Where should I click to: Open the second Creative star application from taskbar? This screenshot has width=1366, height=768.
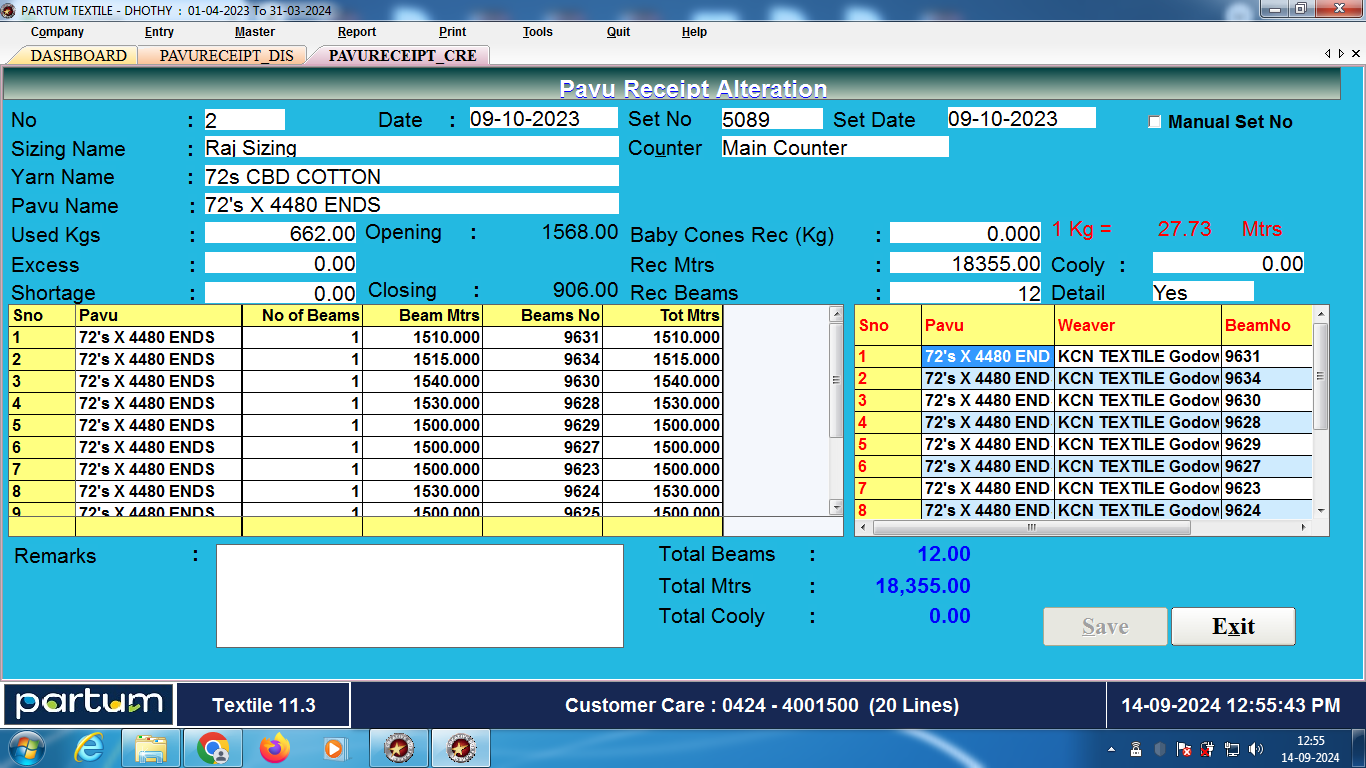pos(460,747)
